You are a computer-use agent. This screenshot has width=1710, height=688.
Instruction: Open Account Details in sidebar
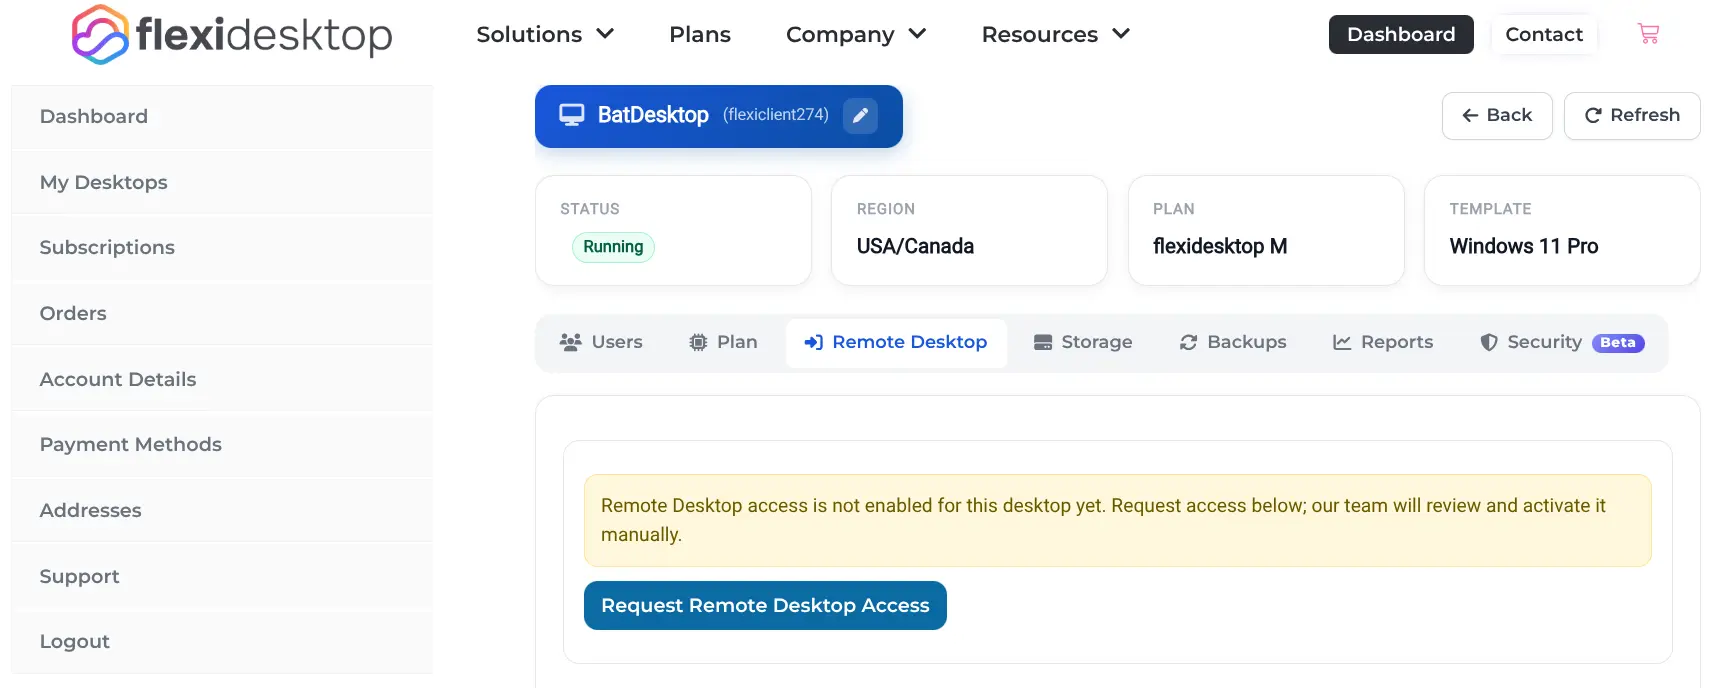tap(222, 379)
